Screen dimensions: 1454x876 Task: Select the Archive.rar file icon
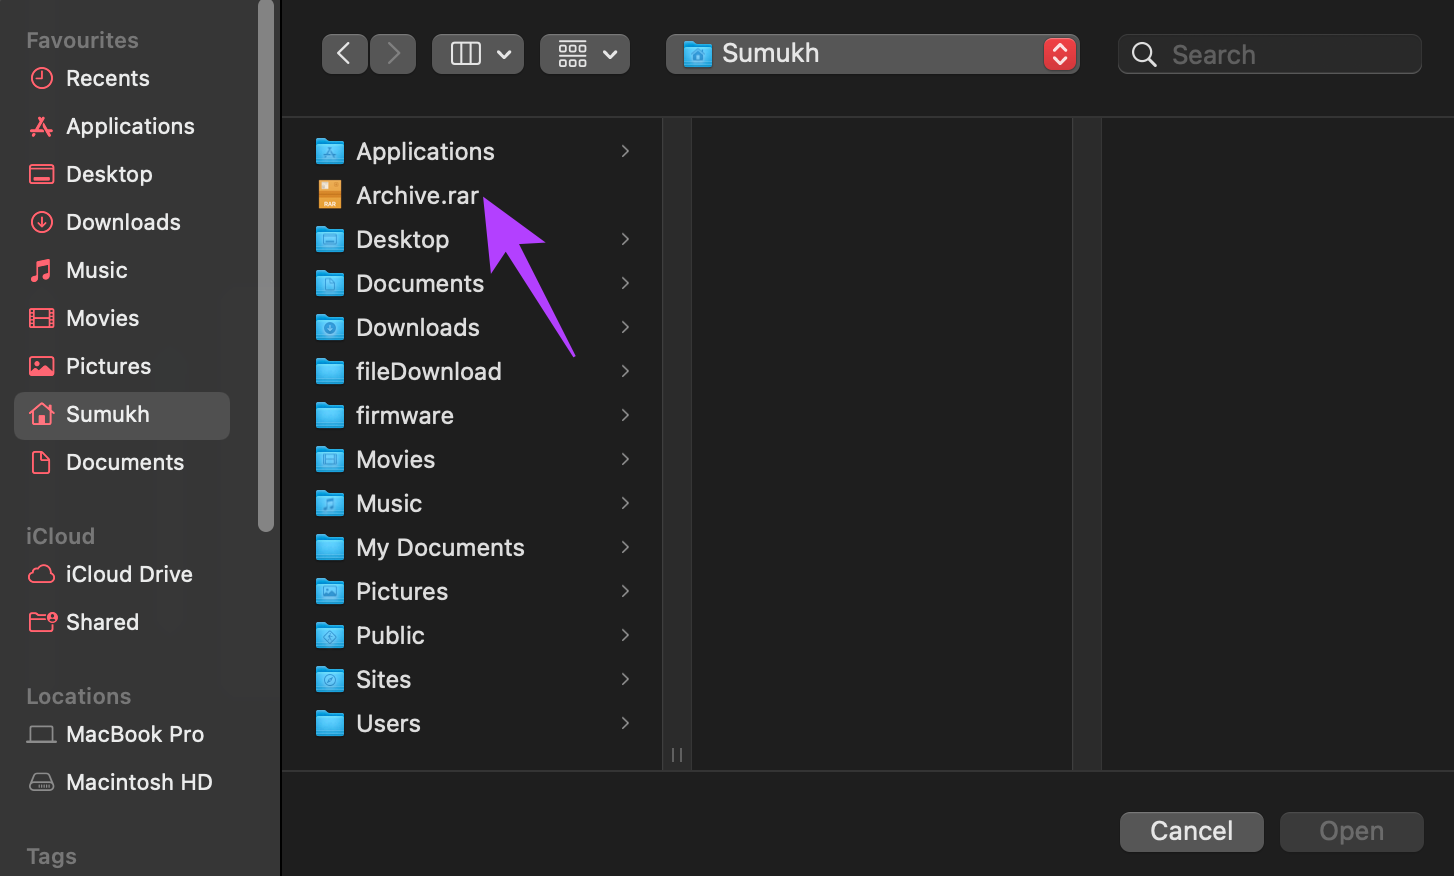(x=329, y=195)
